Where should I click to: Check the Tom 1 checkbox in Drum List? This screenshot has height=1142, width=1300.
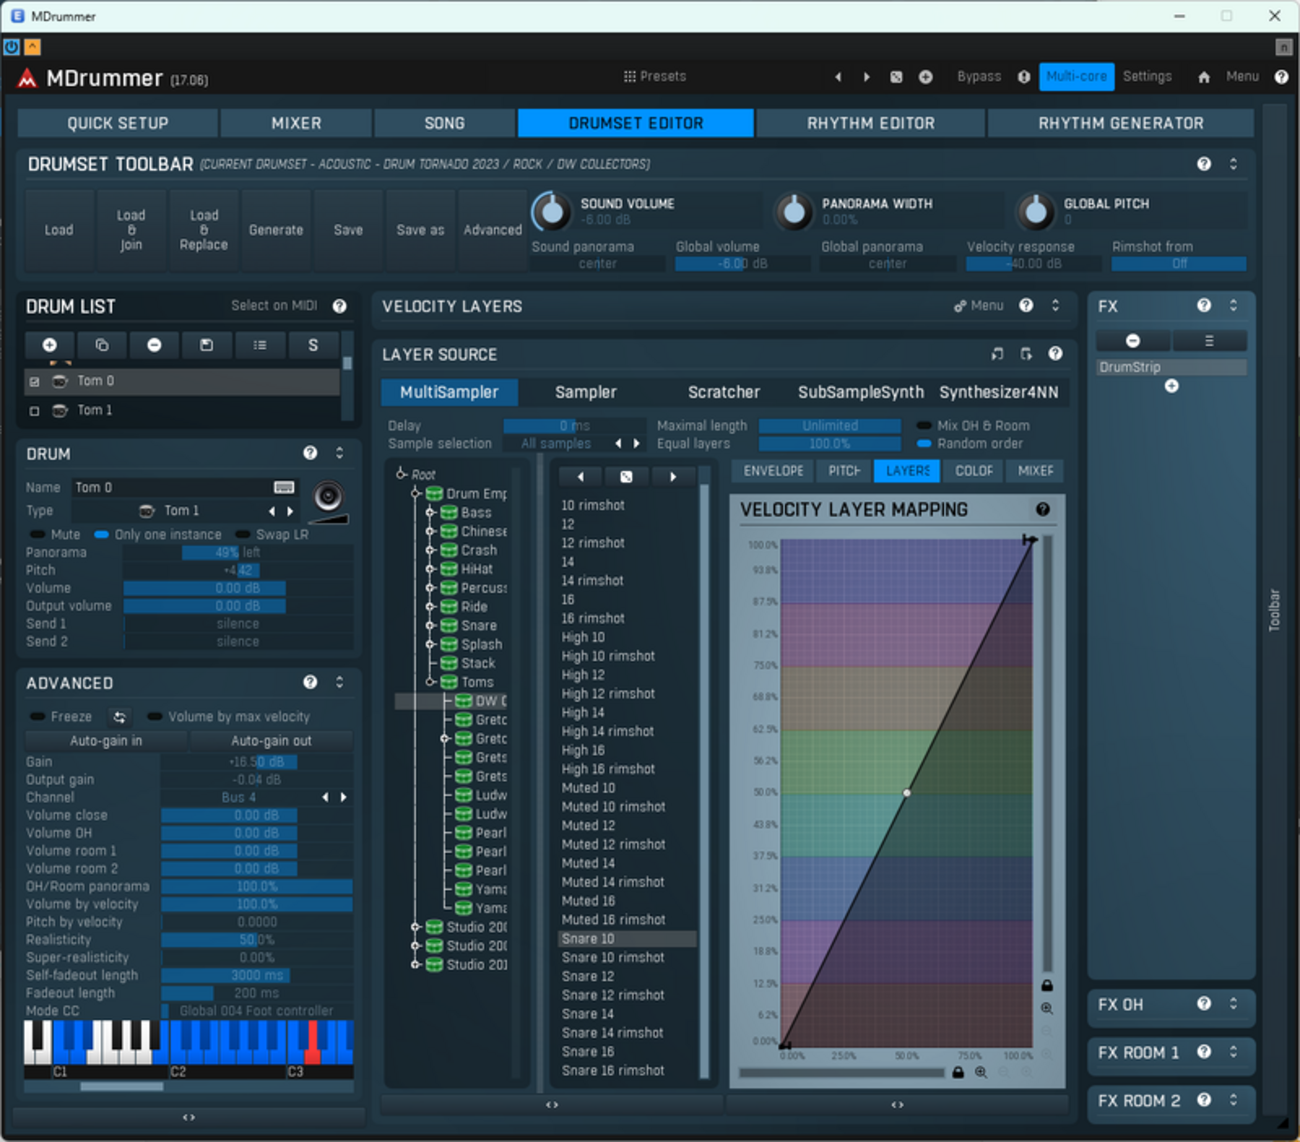pyautogui.click(x=35, y=411)
